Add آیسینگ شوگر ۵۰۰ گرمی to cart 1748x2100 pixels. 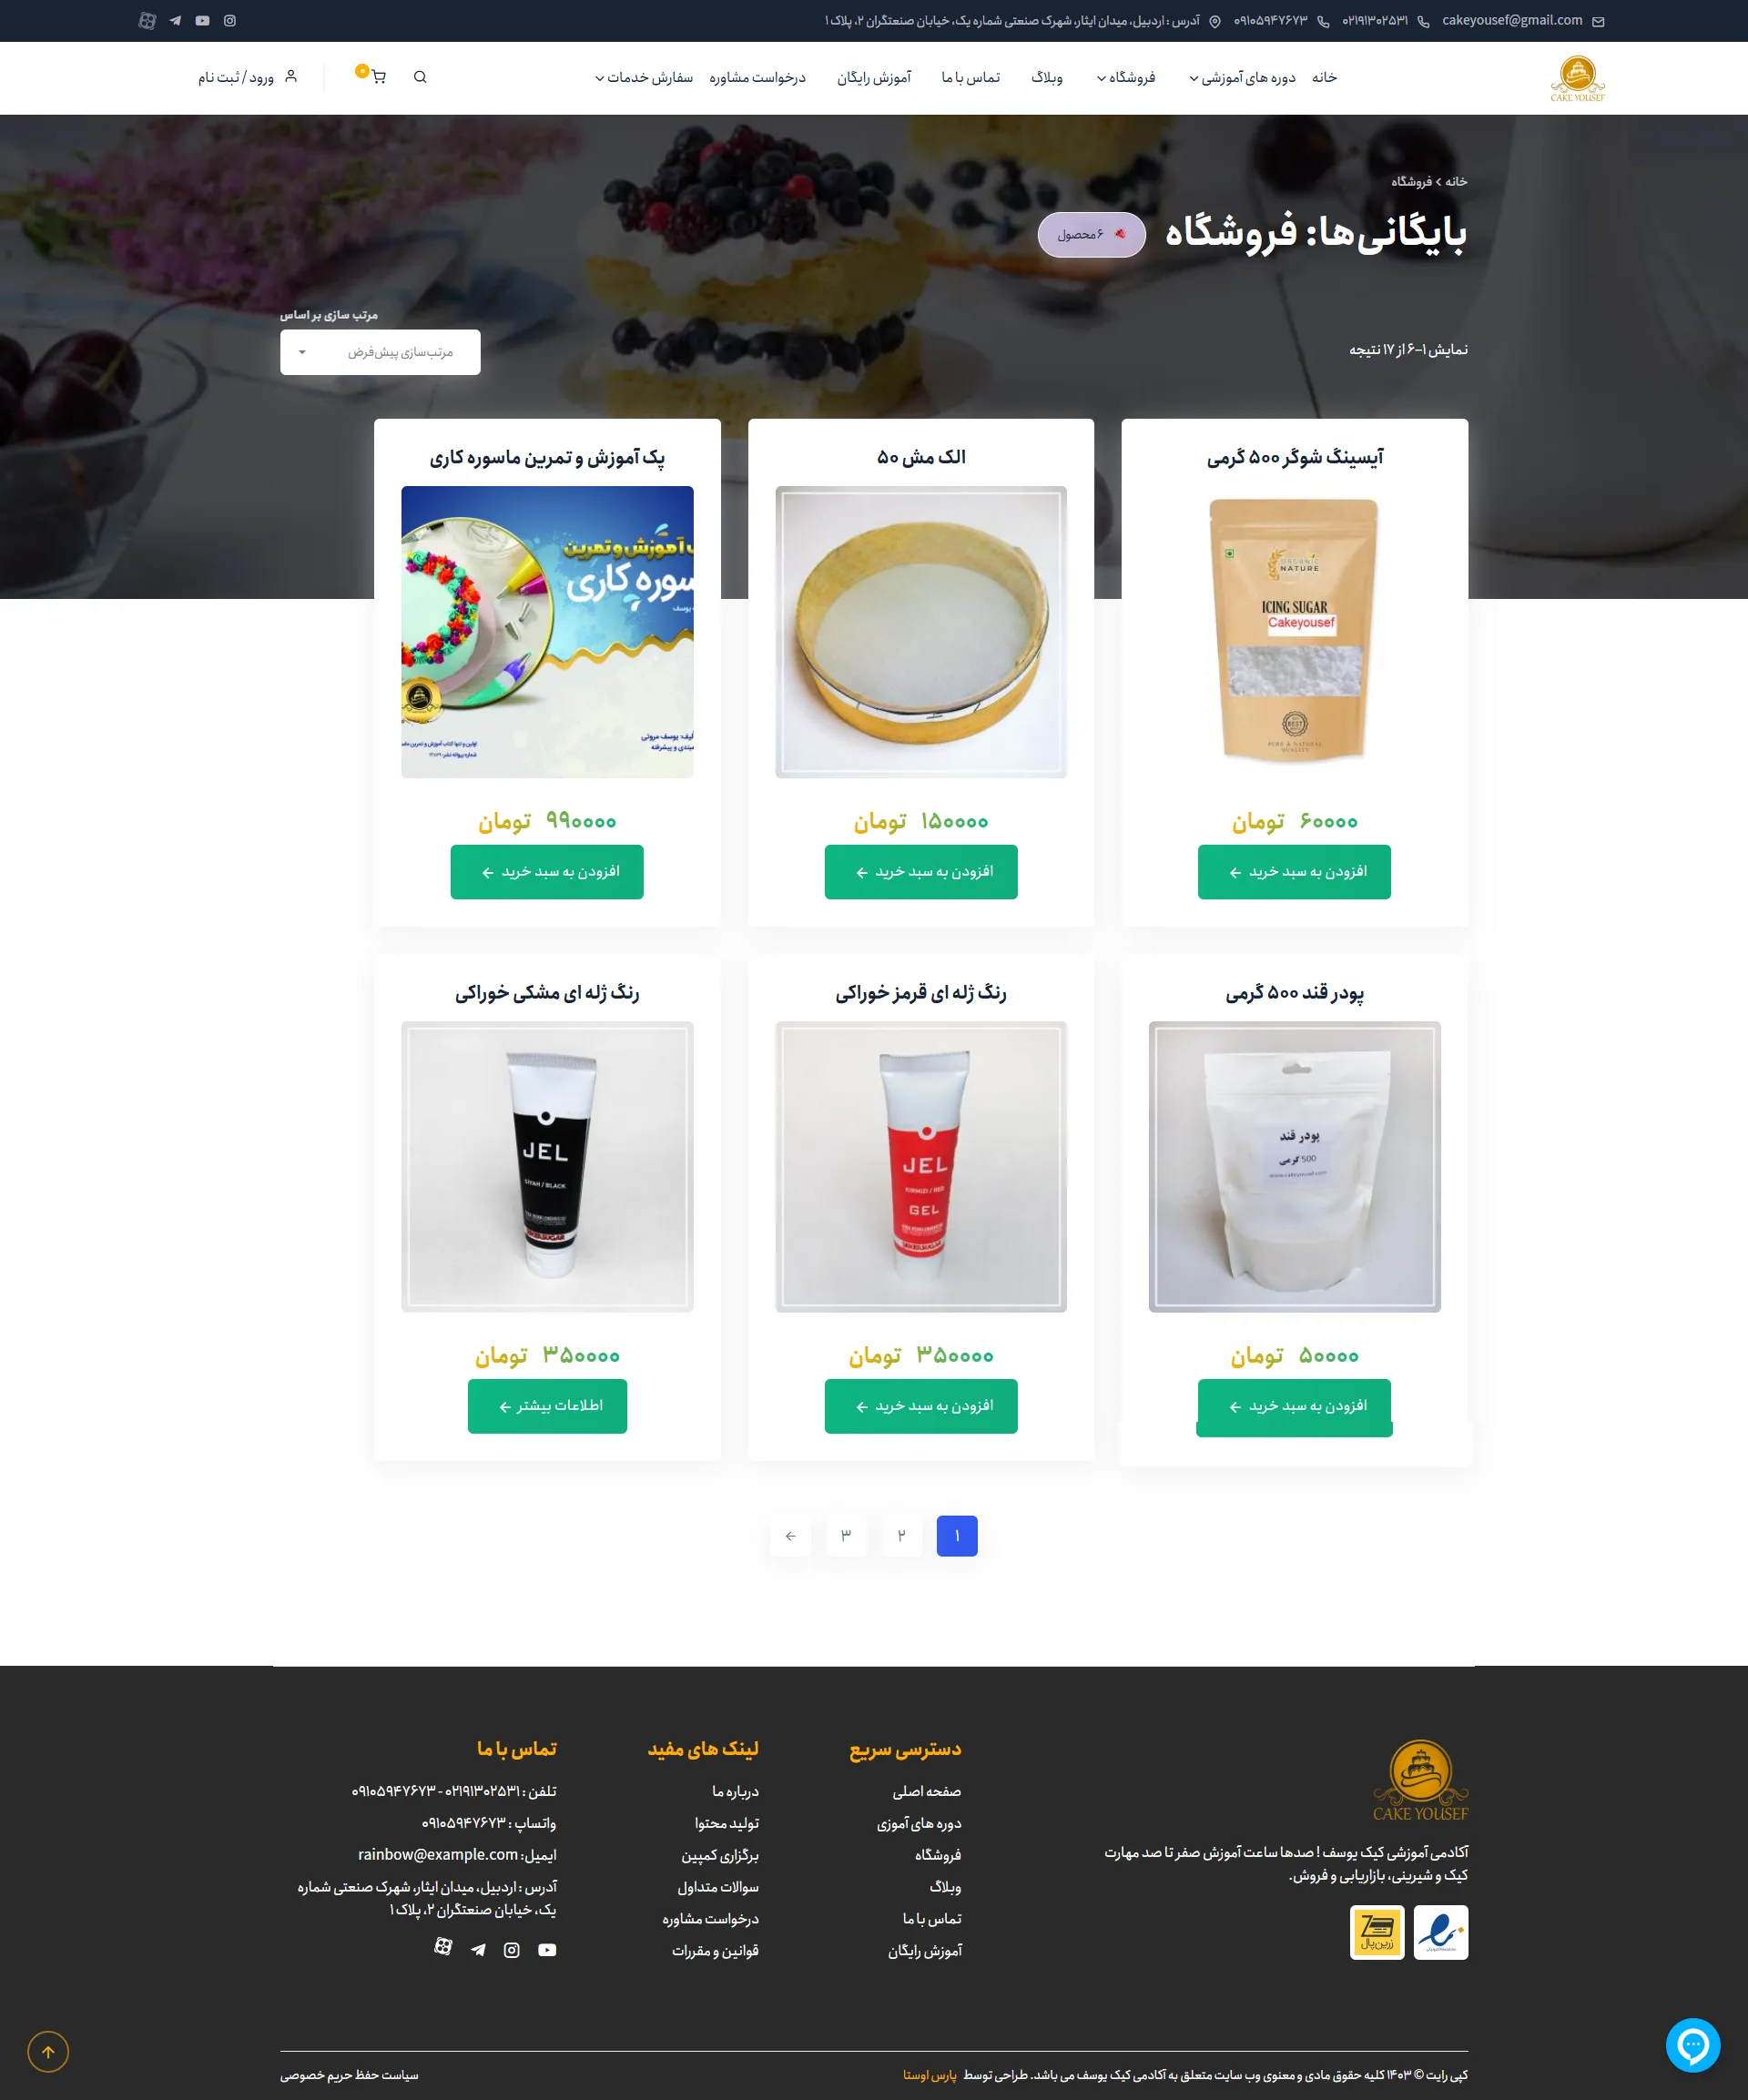point(1294,872)
